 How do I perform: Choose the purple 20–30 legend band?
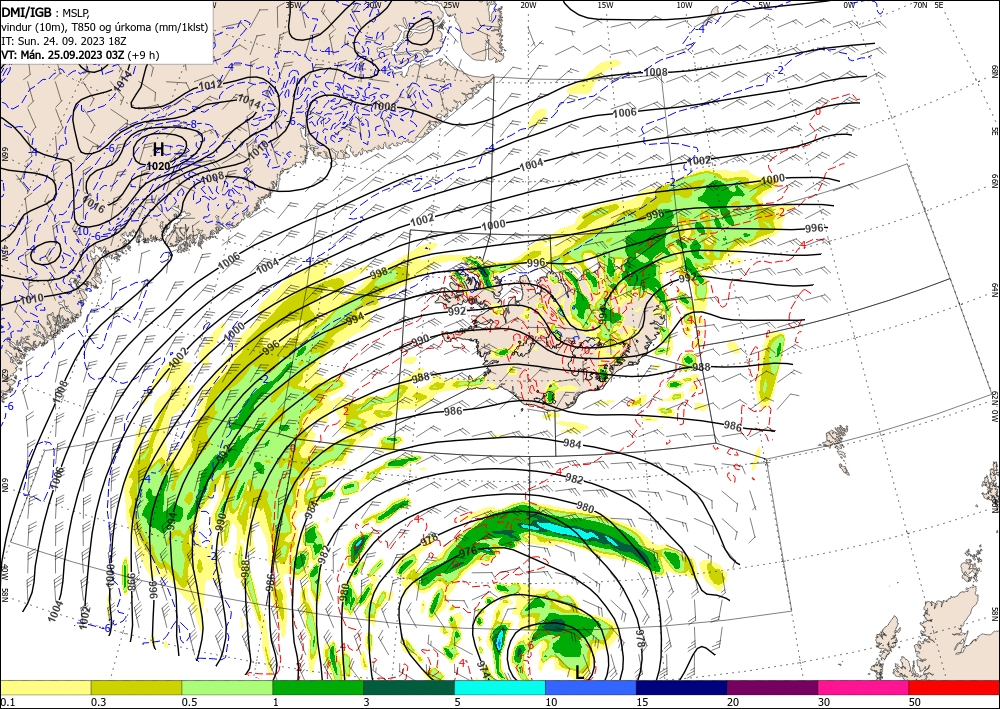[x=772, y=687]
